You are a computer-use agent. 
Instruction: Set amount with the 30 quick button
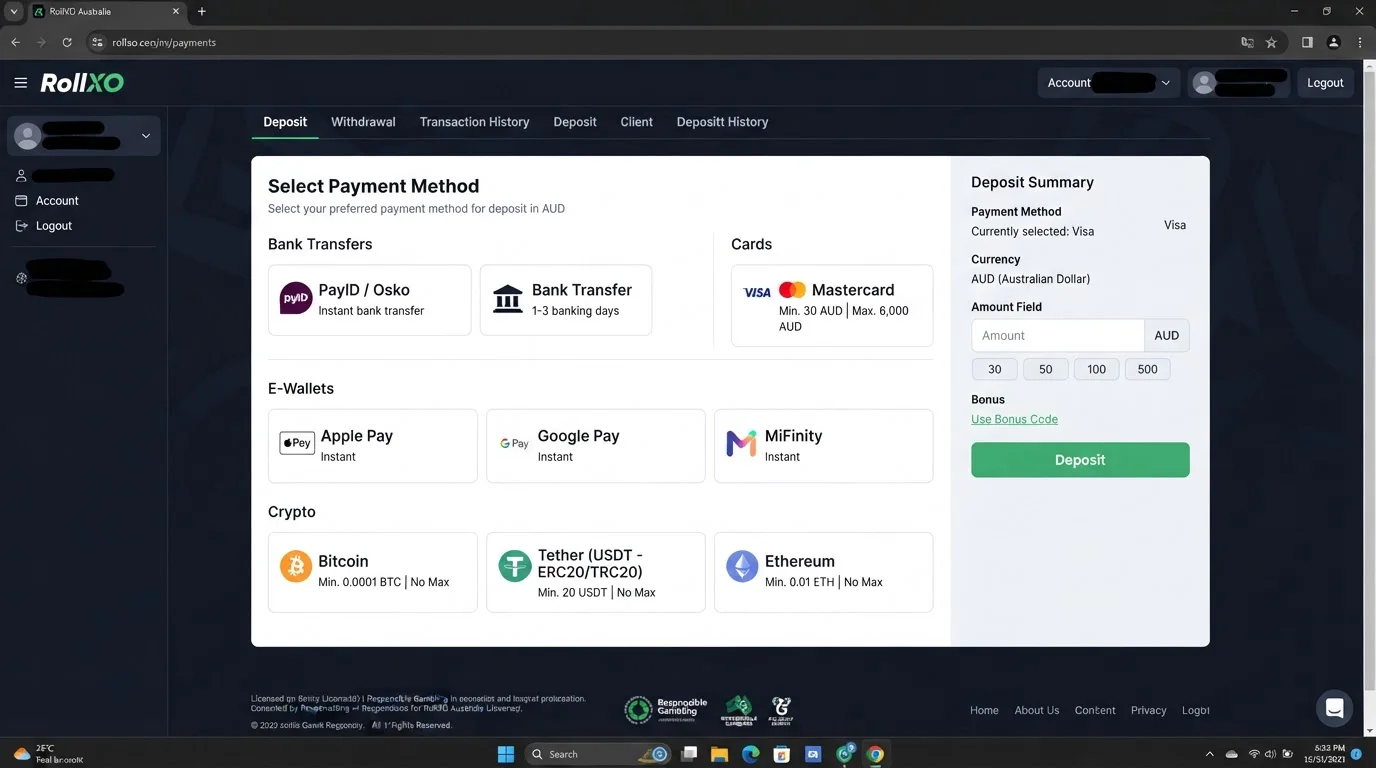click(994, 369)
